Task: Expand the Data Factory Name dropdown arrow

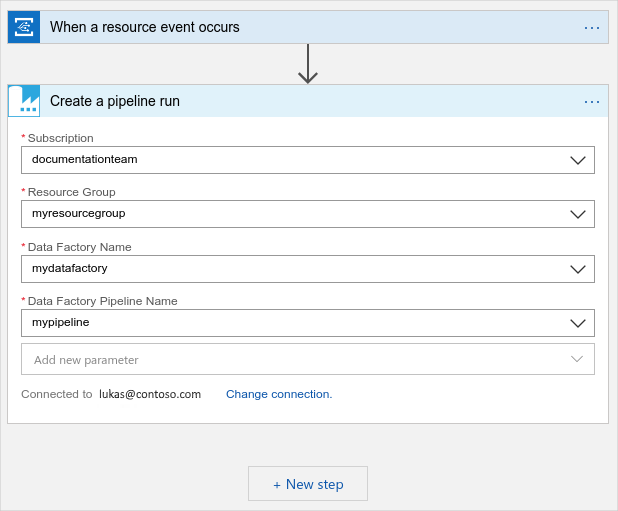Action: click(577, 269)
